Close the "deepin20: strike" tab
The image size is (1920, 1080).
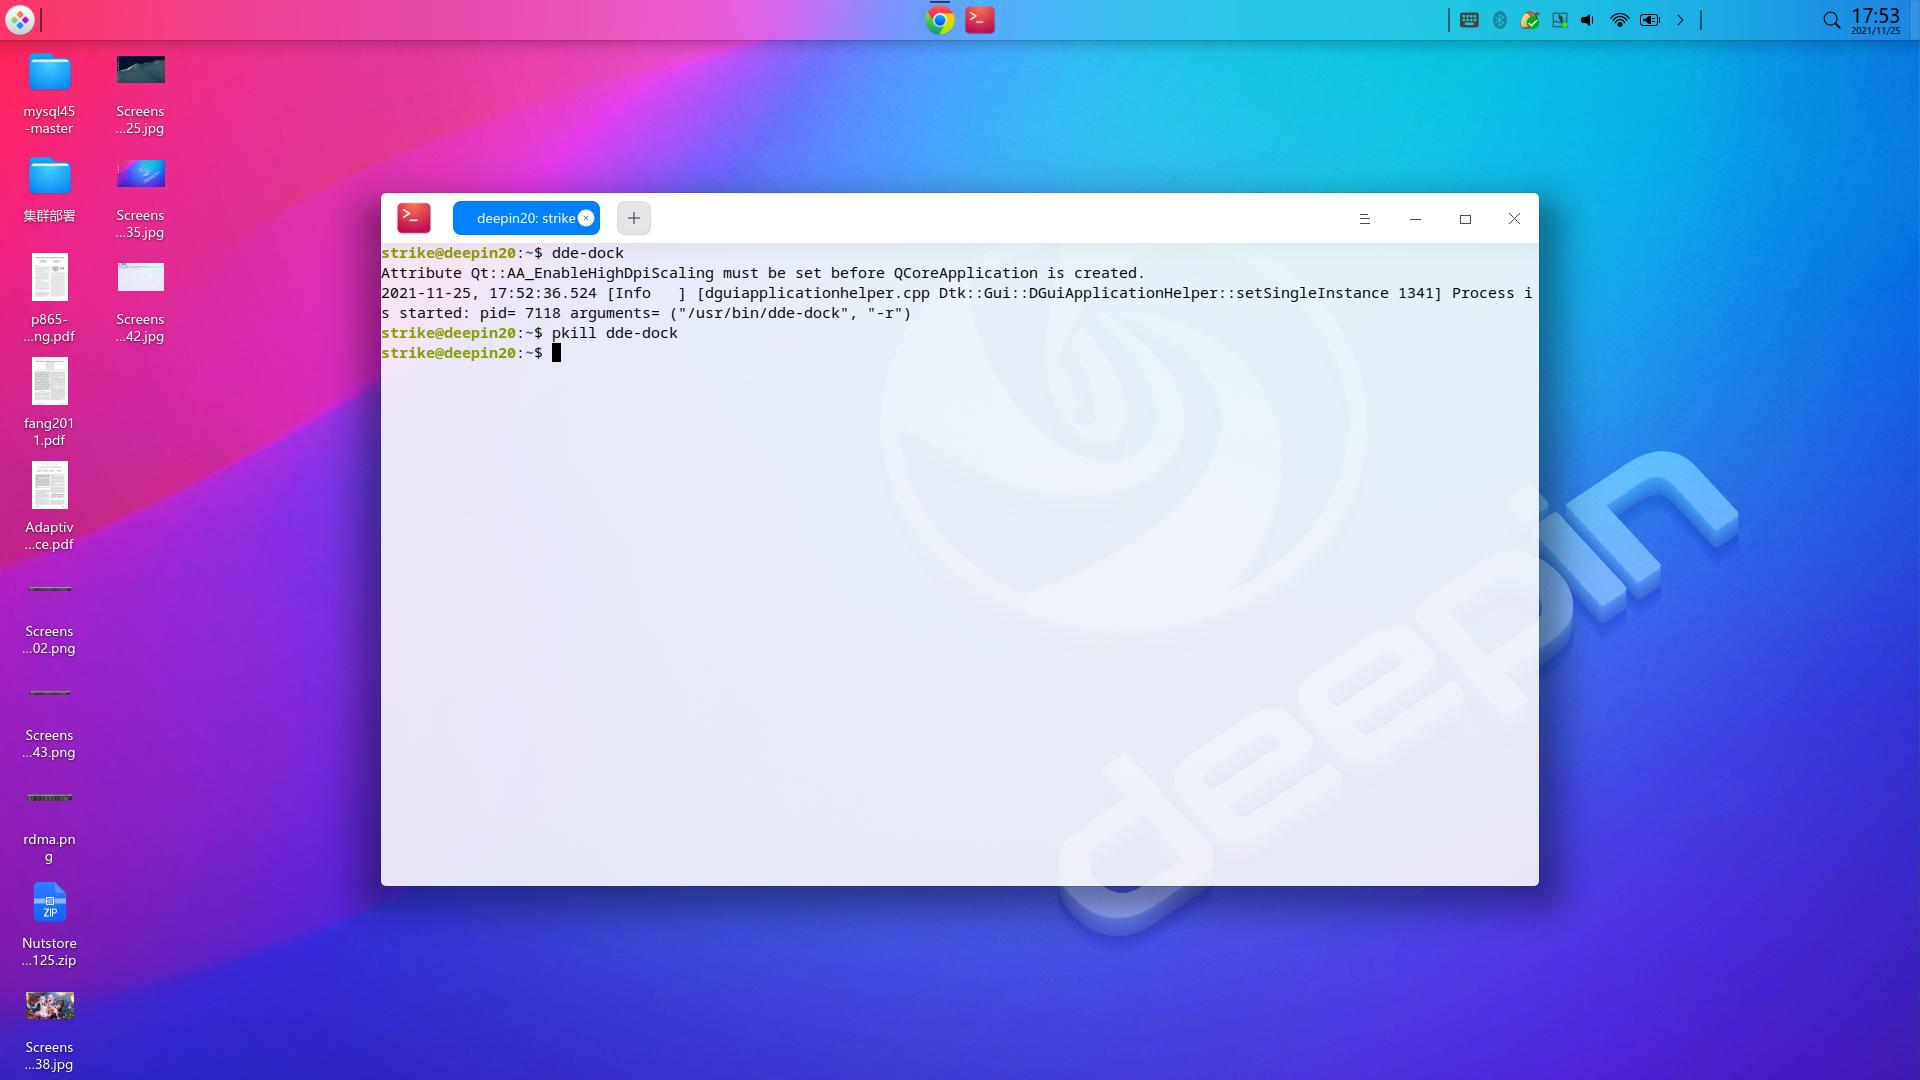click(x=586, y=217)
